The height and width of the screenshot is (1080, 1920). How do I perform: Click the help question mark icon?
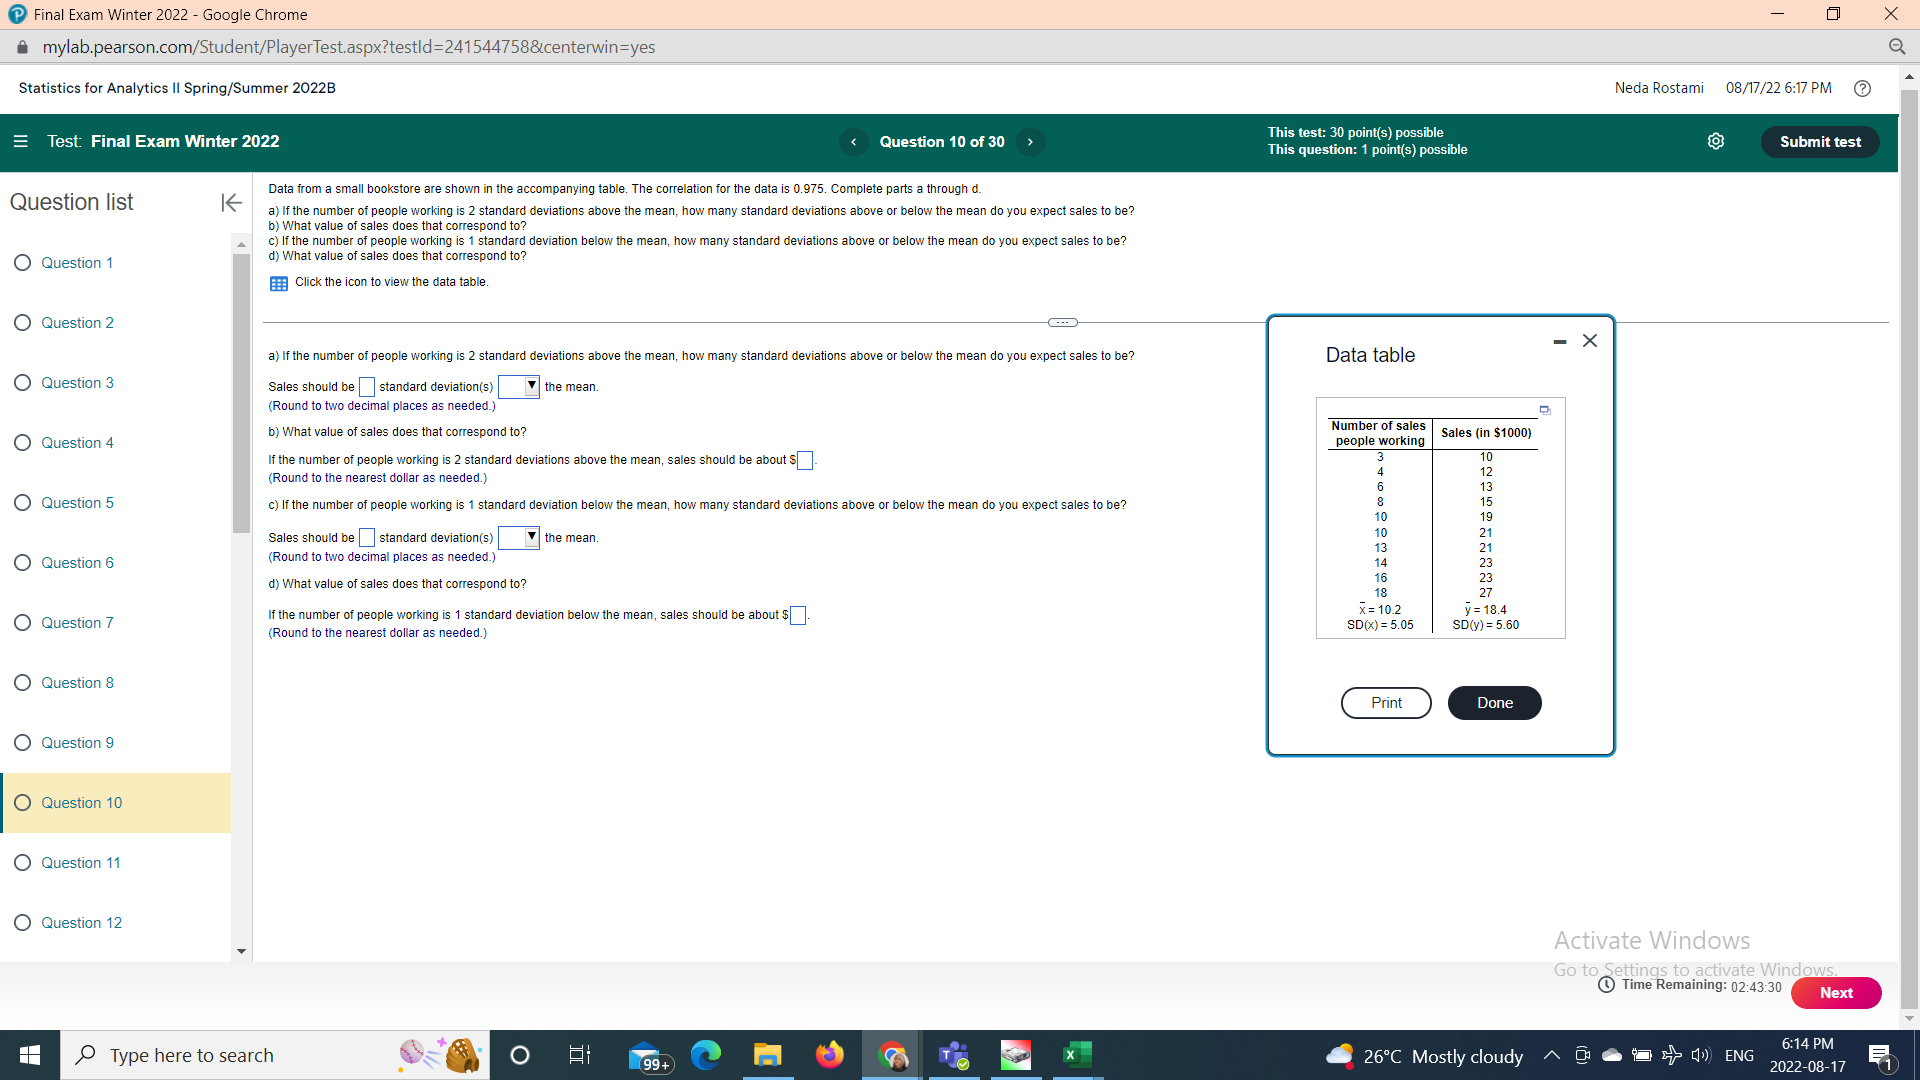1862,88
